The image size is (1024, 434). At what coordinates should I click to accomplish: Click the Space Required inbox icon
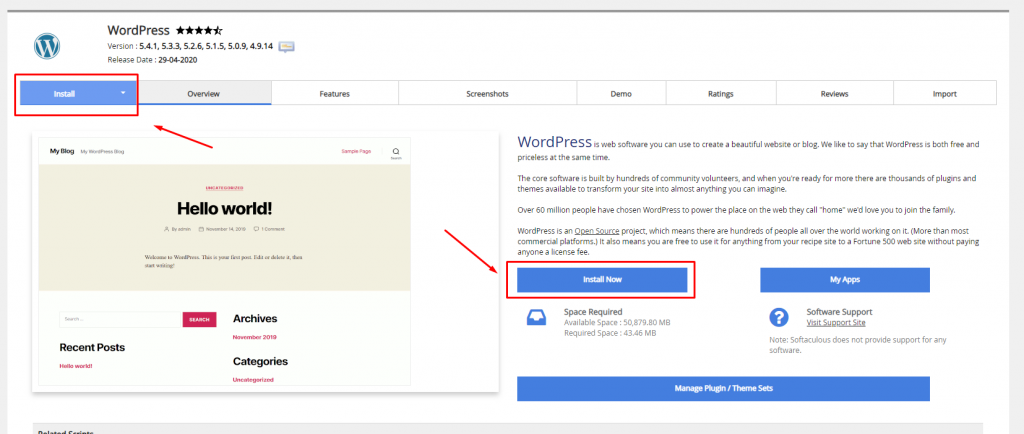[537, 317]
